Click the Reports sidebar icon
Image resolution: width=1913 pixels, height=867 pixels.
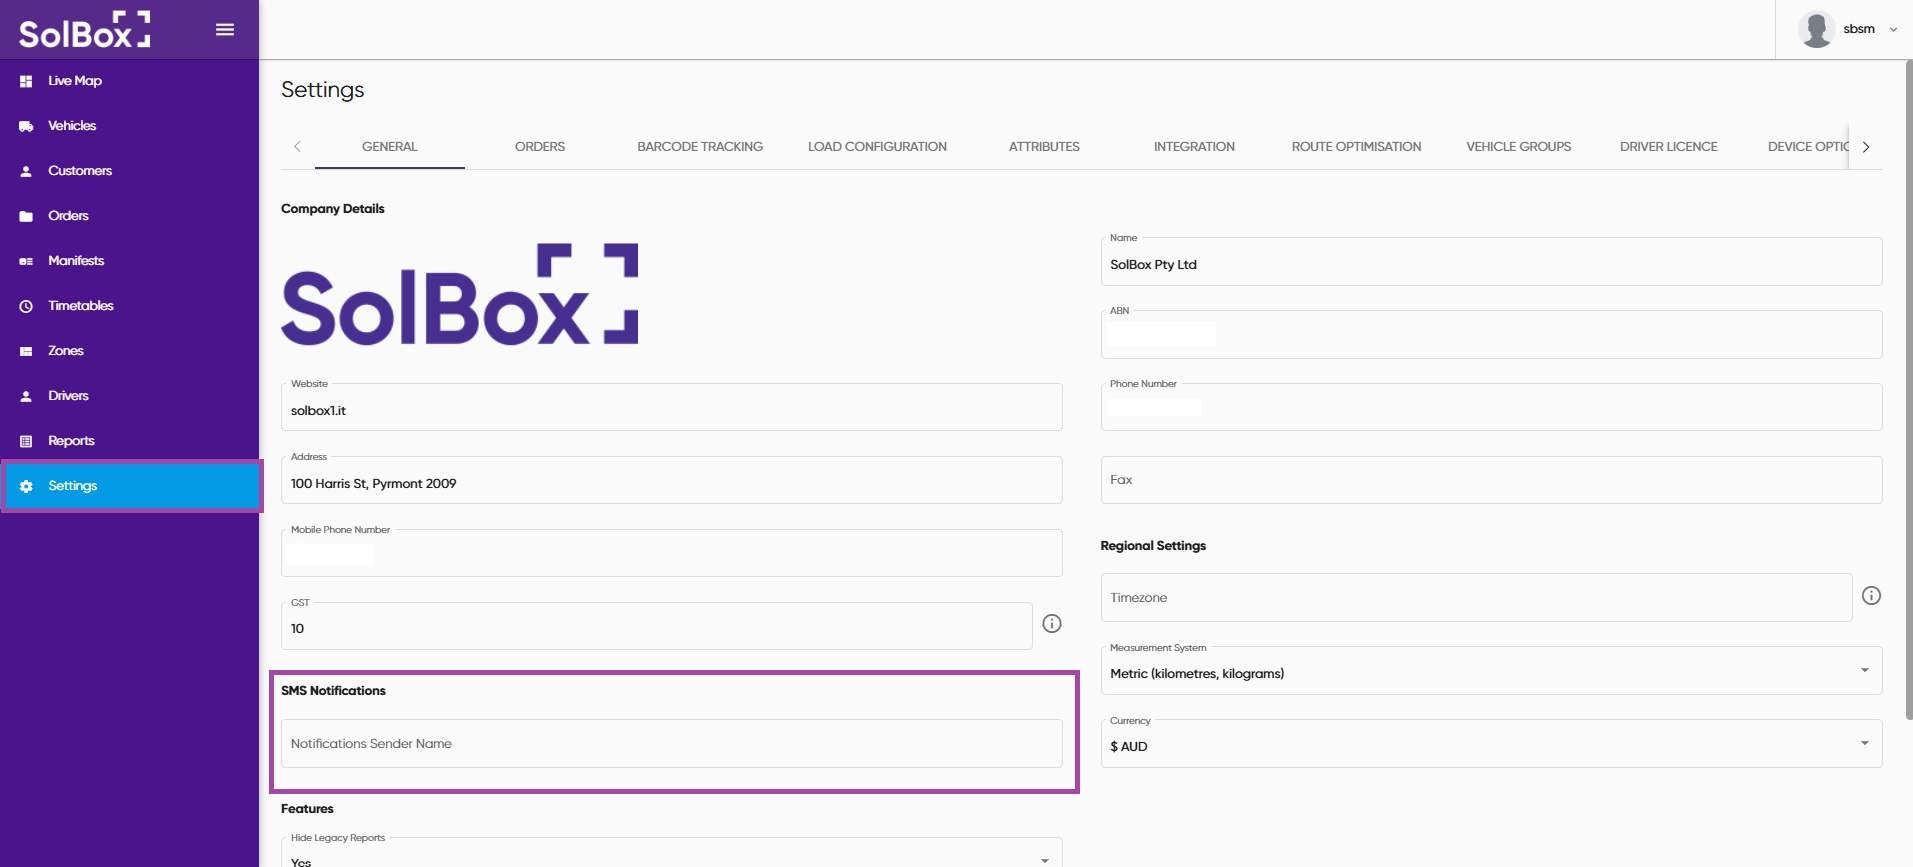(x=26, y=441)
